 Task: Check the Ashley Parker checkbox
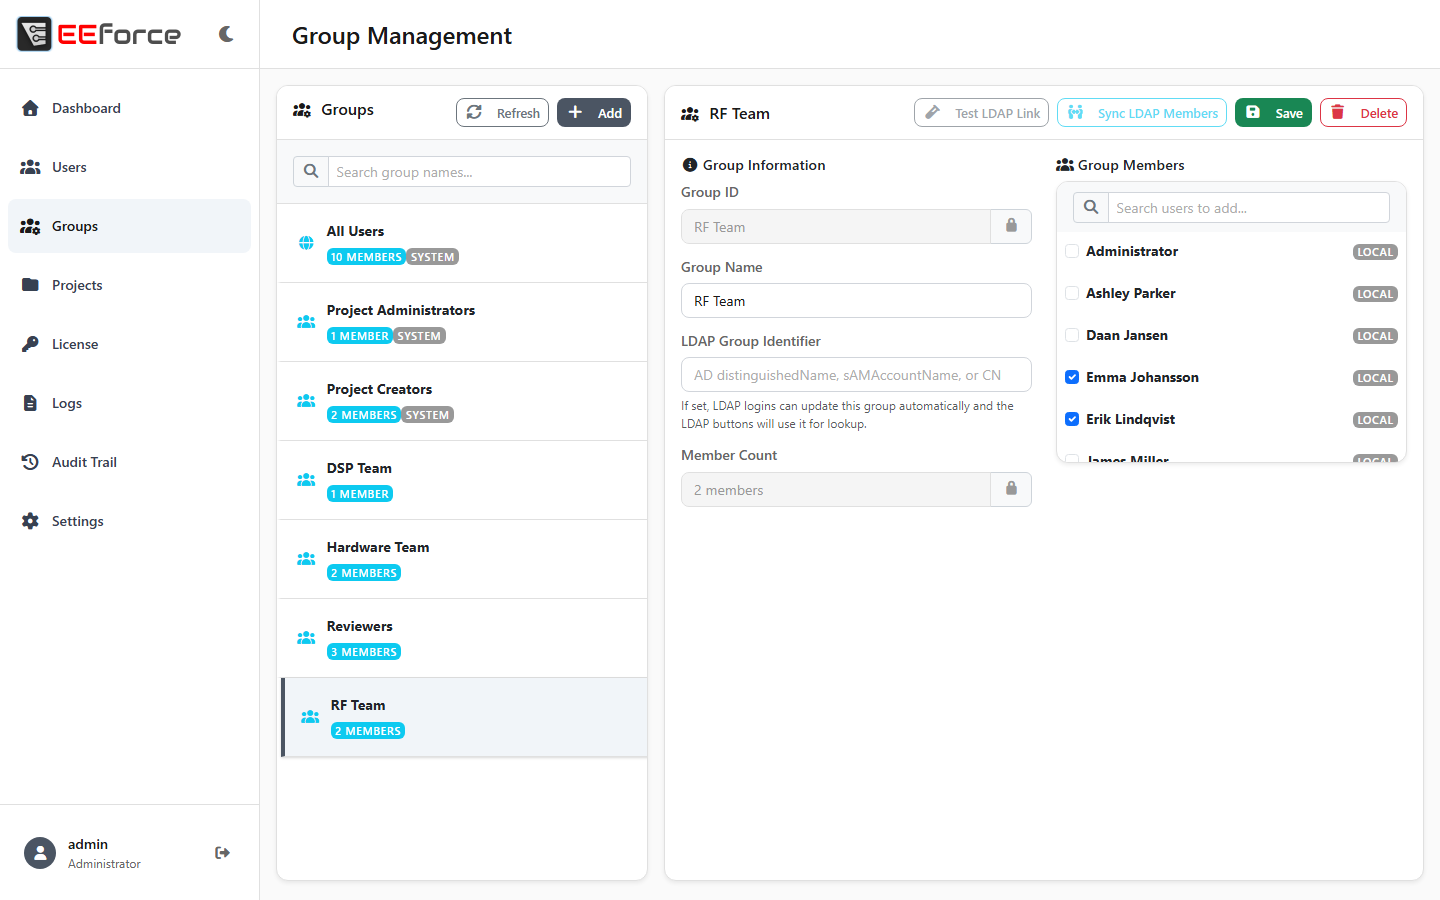[x=1072, y=293]
